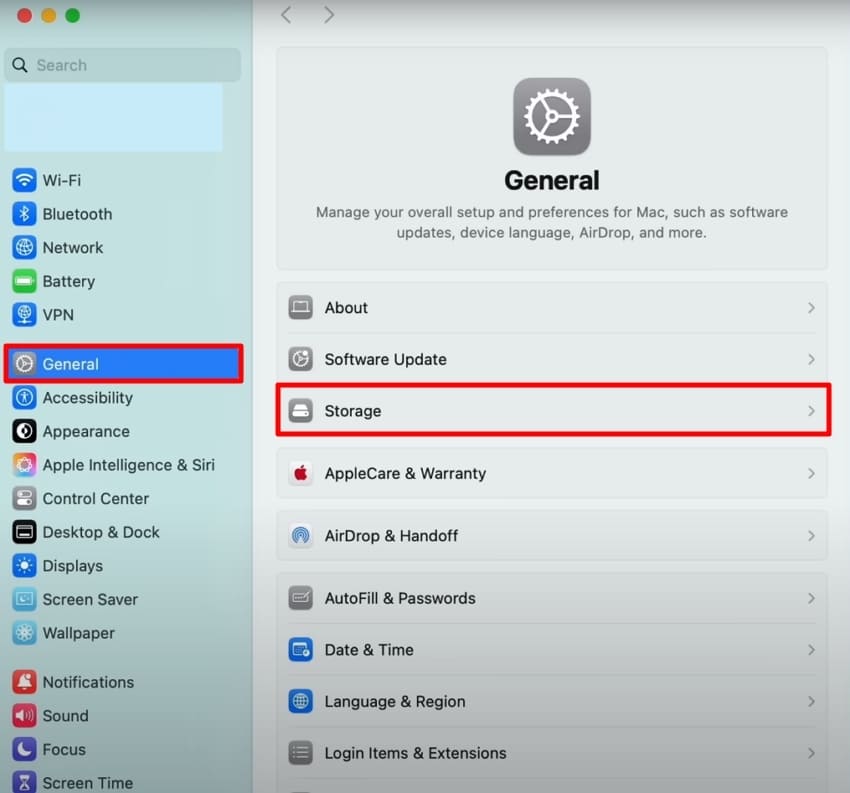The image size is (850, 793).
Task: Expand the AirDrop & Handoff entry
Action: click(812, 535)
